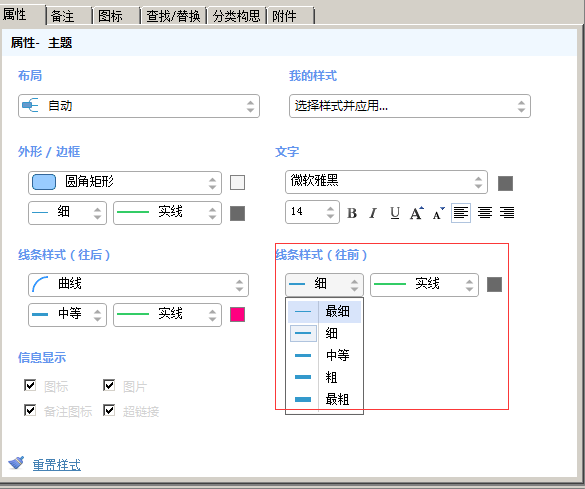Open the border thickness 细 dropdown

tap(68, 213)
